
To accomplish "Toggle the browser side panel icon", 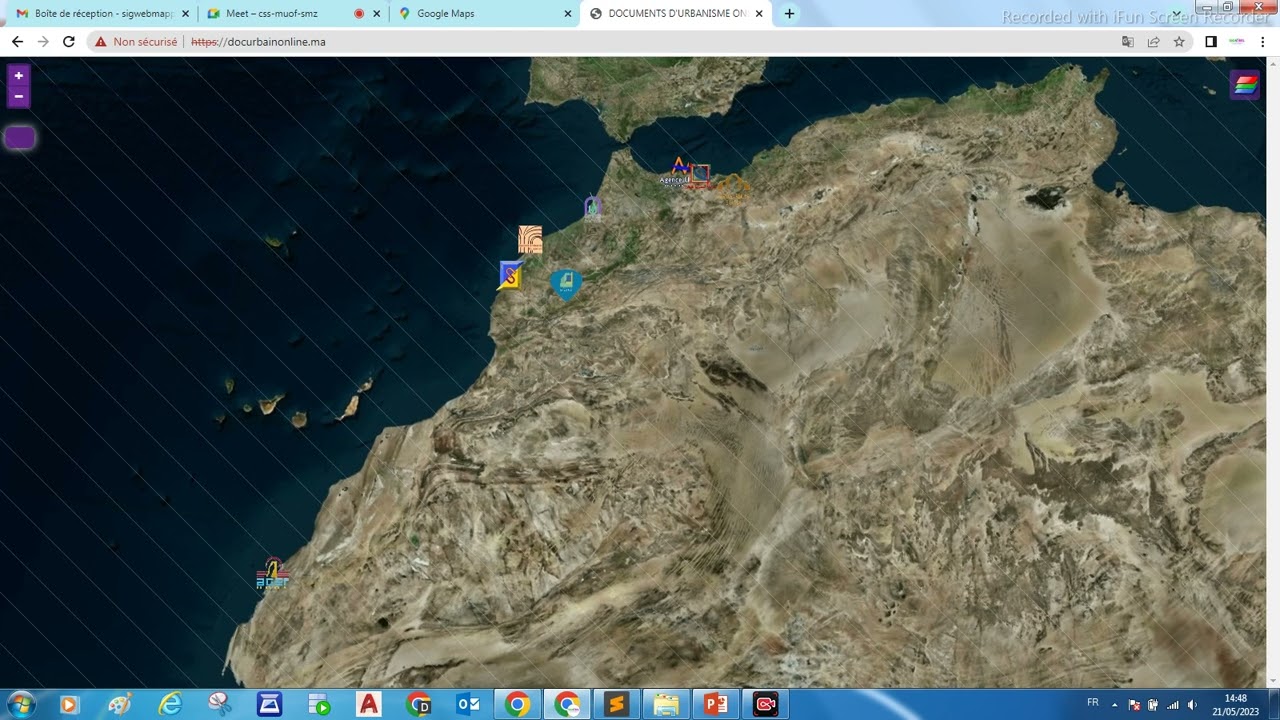I will point(1211,42).
